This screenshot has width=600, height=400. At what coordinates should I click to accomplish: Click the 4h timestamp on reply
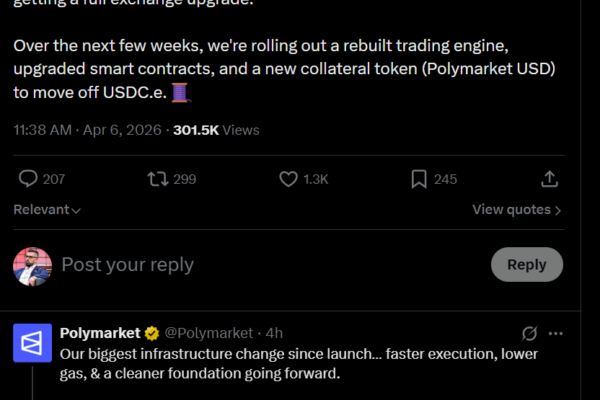coord(274,333)
